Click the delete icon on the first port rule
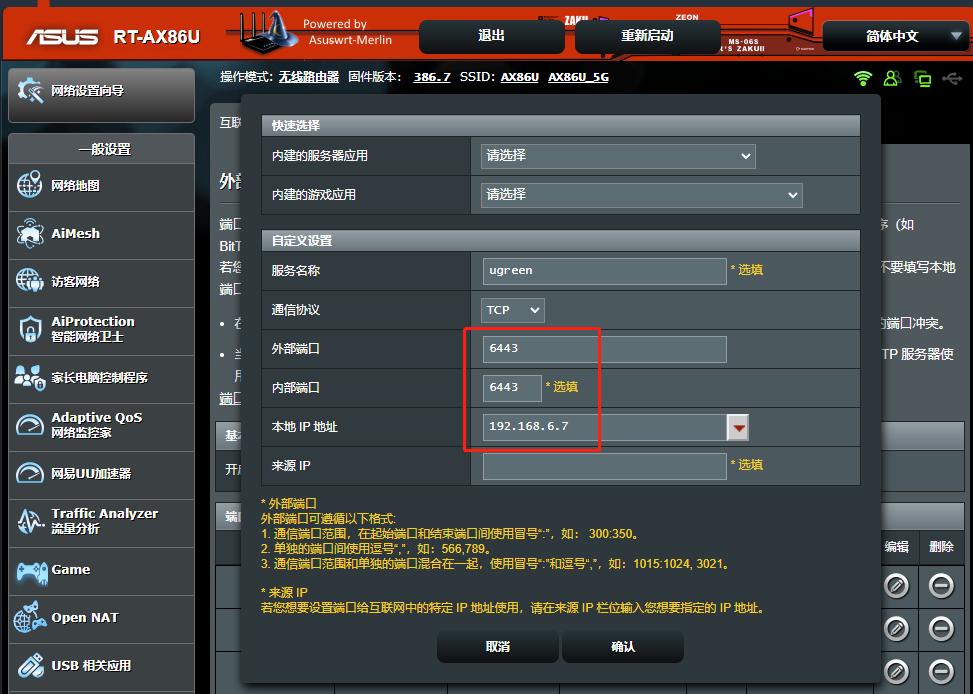 point(940,585)
